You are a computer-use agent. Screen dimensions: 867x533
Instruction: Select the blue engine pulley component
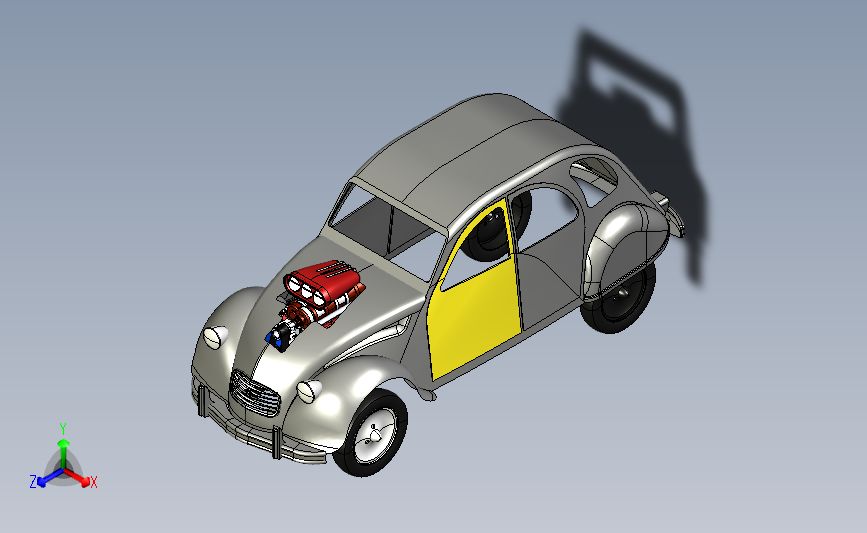[x=278, y=337]
